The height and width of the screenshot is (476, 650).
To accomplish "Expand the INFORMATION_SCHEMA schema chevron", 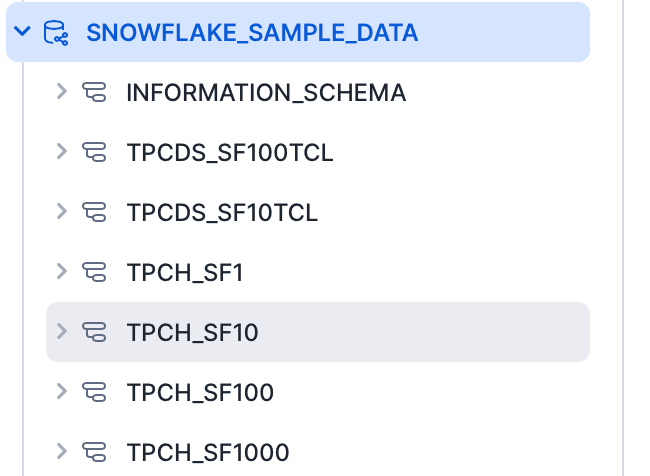I will [62, 92].
